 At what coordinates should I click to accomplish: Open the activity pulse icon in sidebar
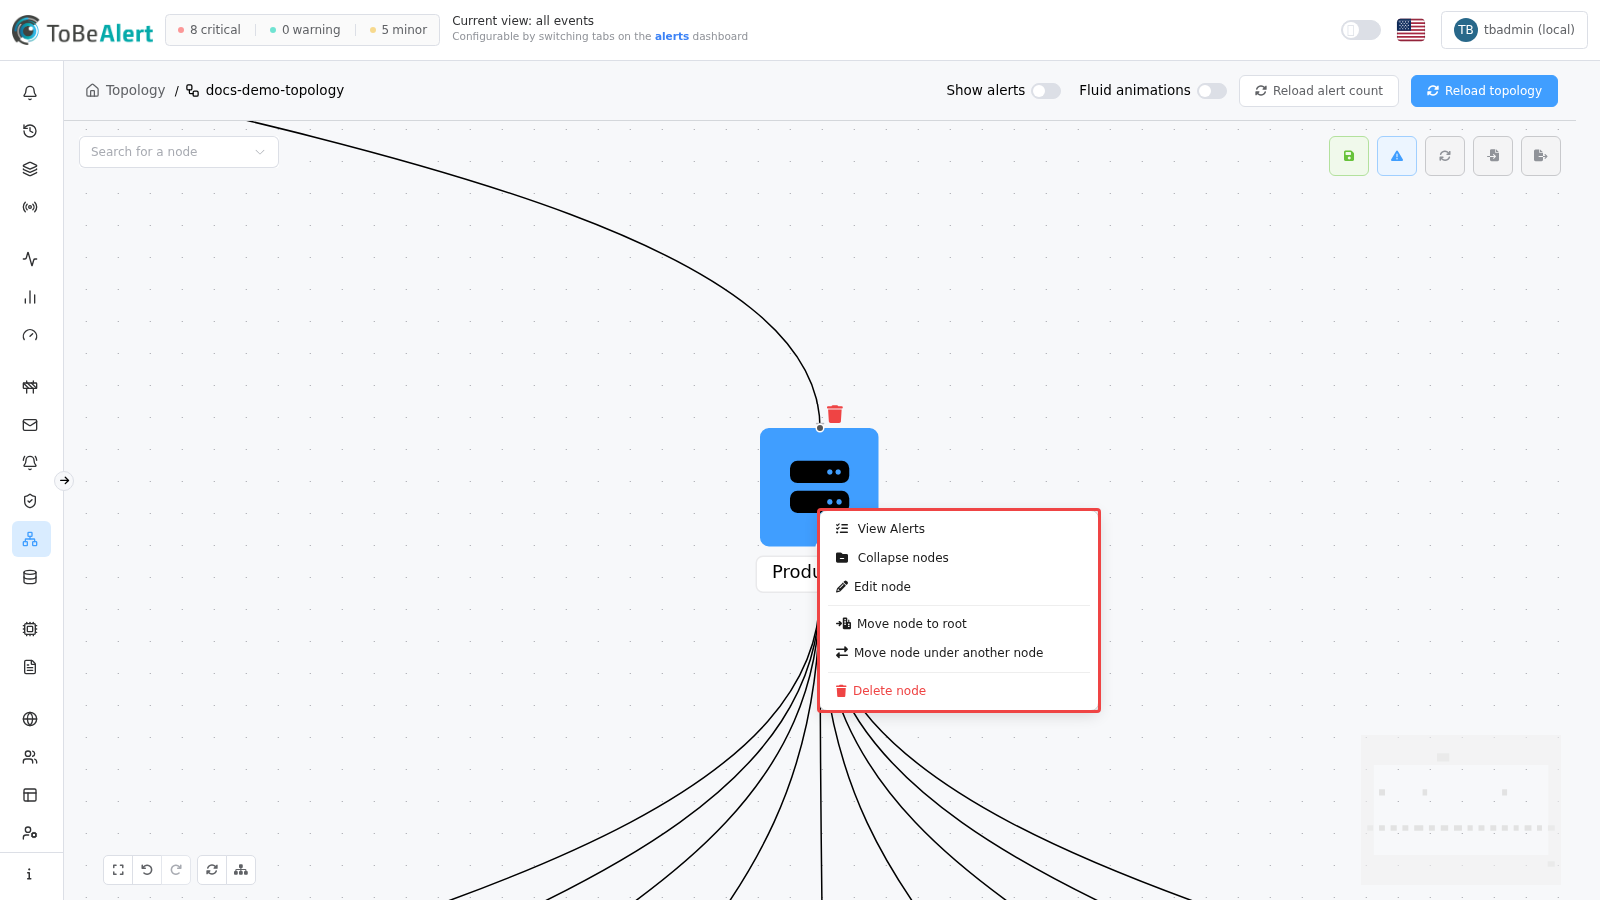30,259
